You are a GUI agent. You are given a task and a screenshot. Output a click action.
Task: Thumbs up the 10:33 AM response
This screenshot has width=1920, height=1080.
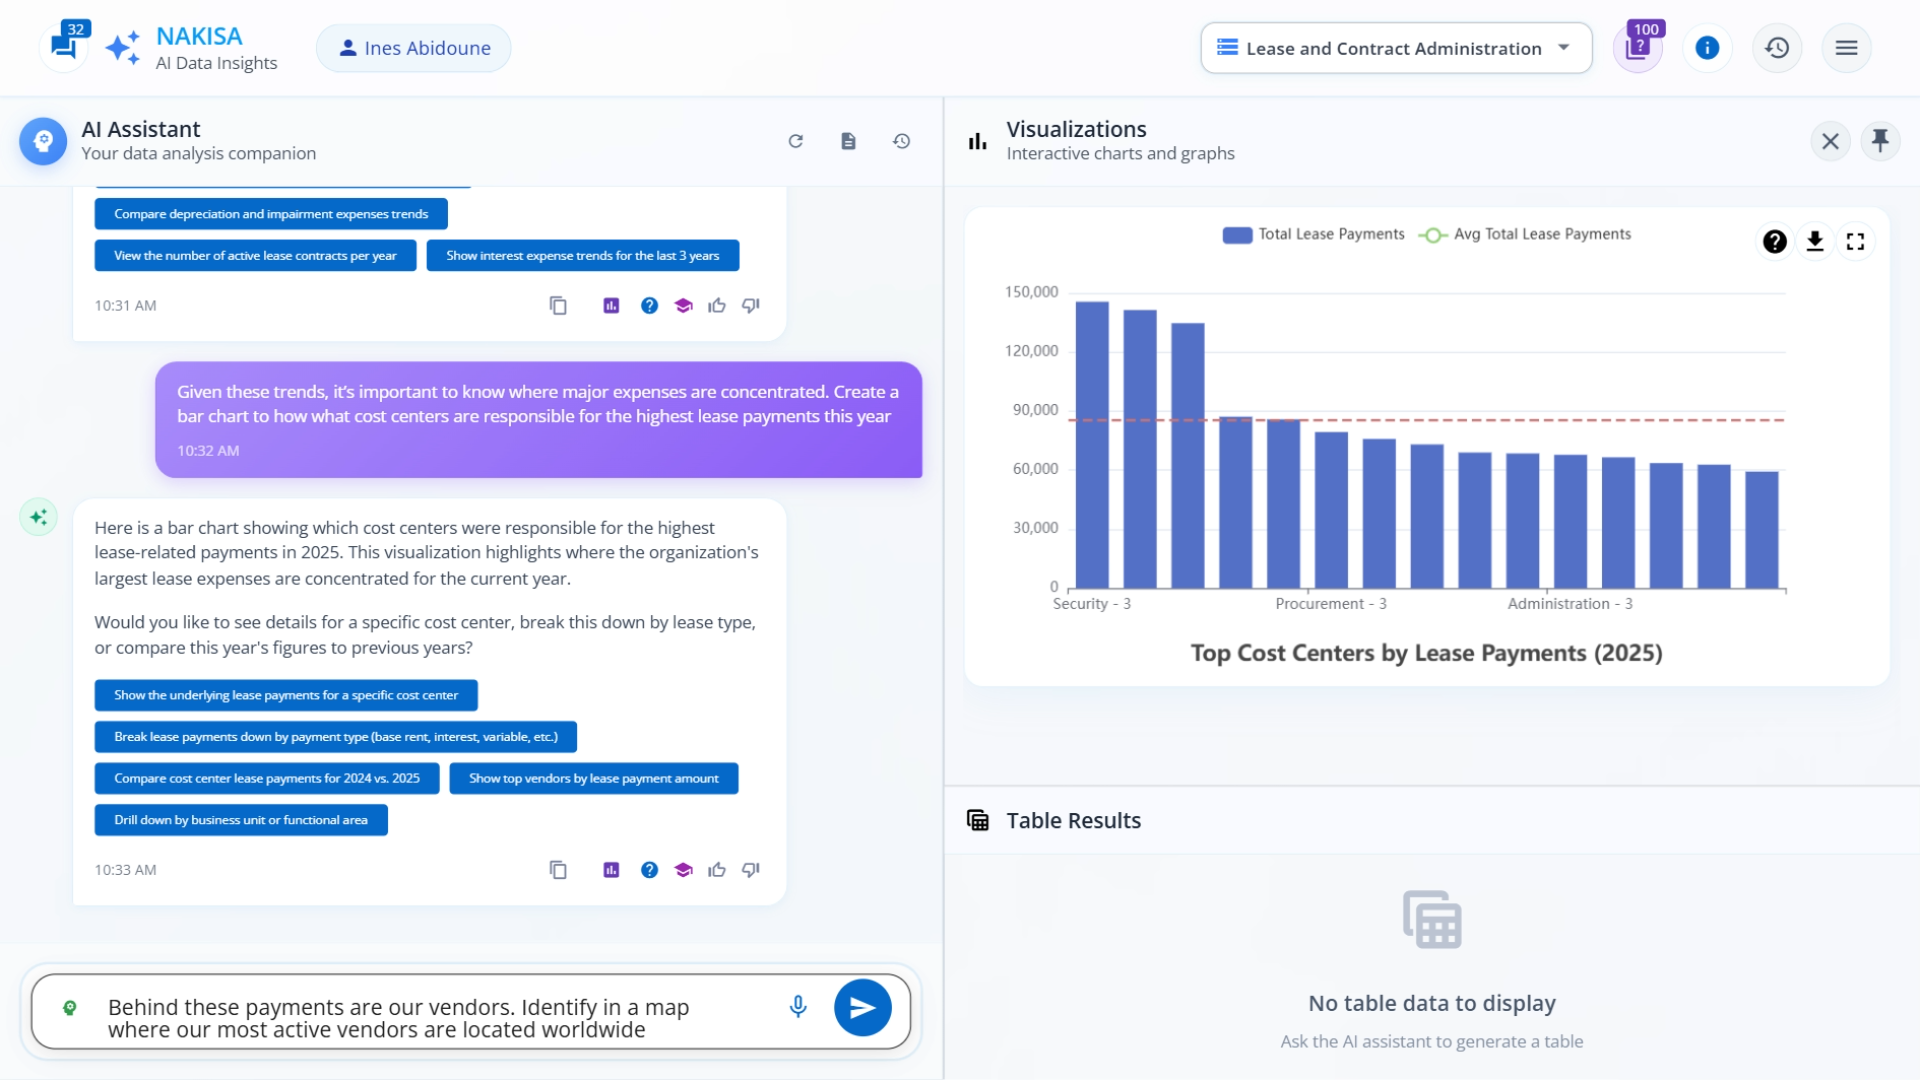[717, 870]
